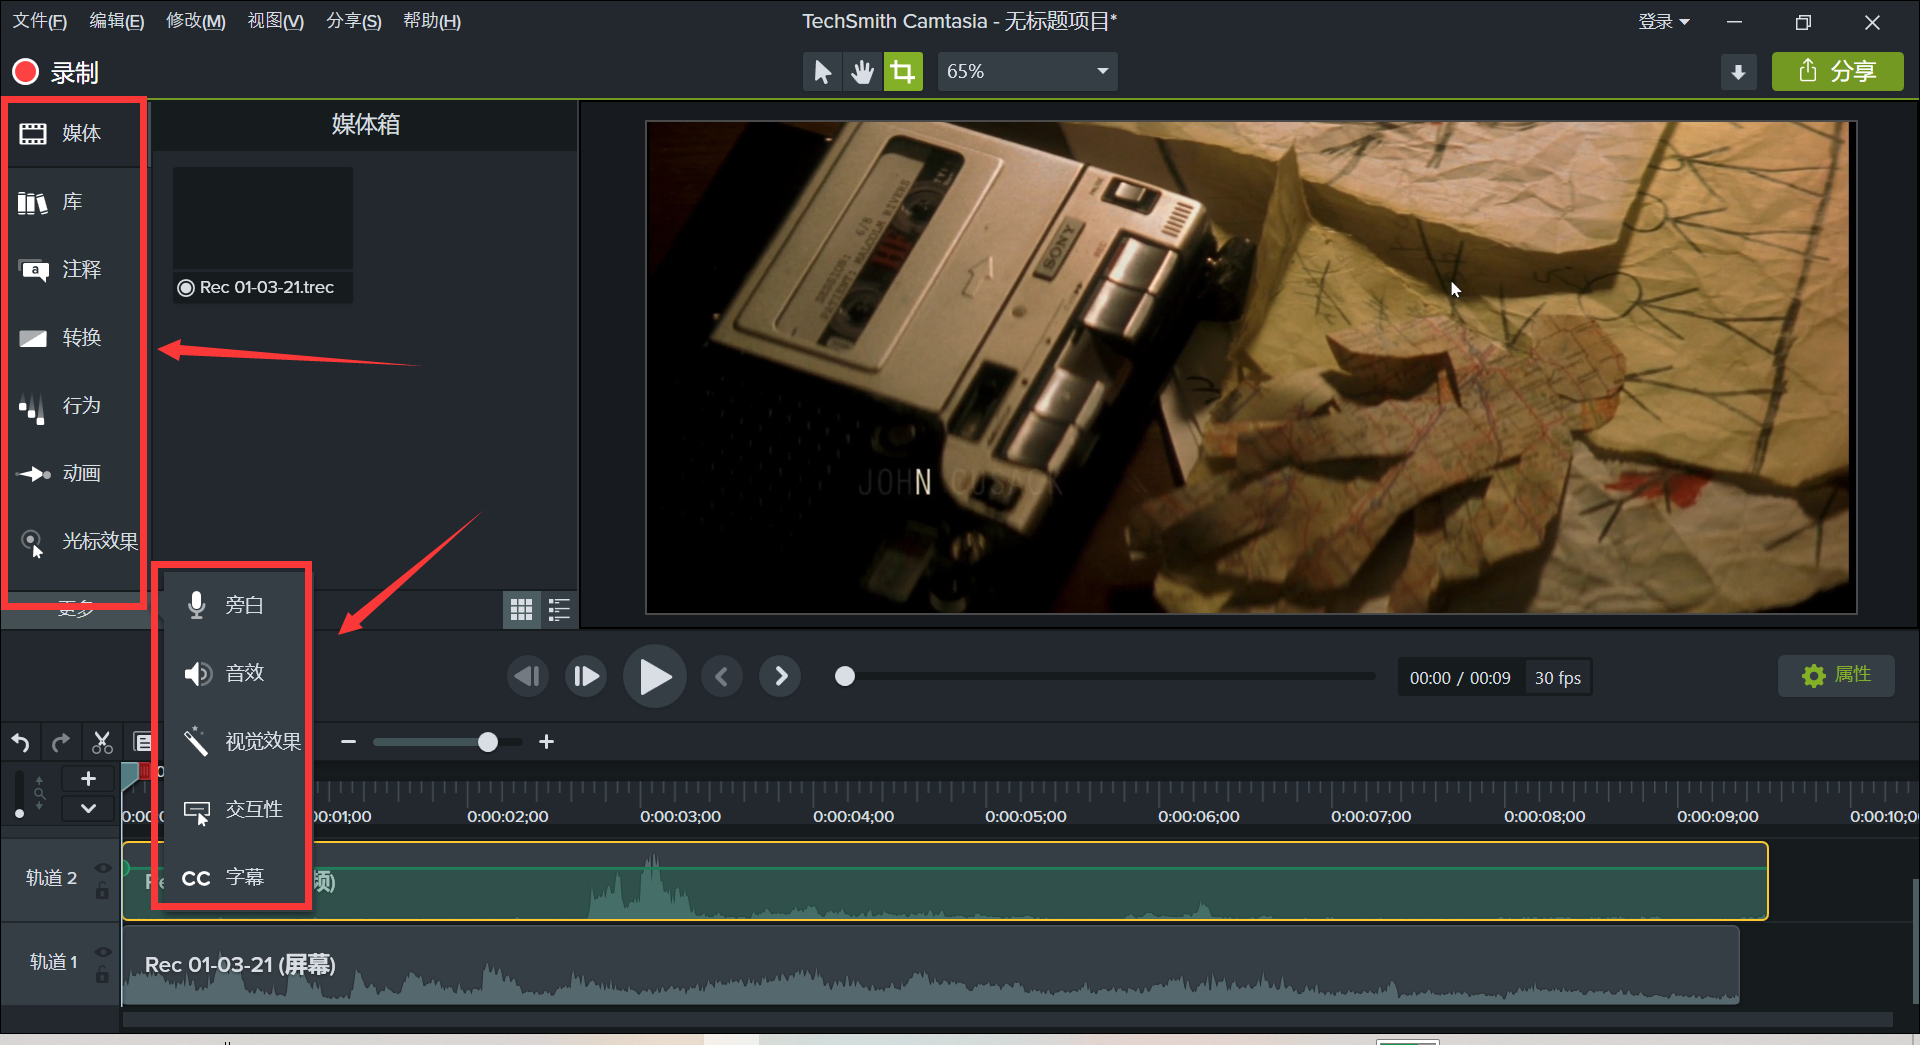Hide 轨道 2 using its eye icon
1920x1045 pixels.
click(x=102, y=867)
